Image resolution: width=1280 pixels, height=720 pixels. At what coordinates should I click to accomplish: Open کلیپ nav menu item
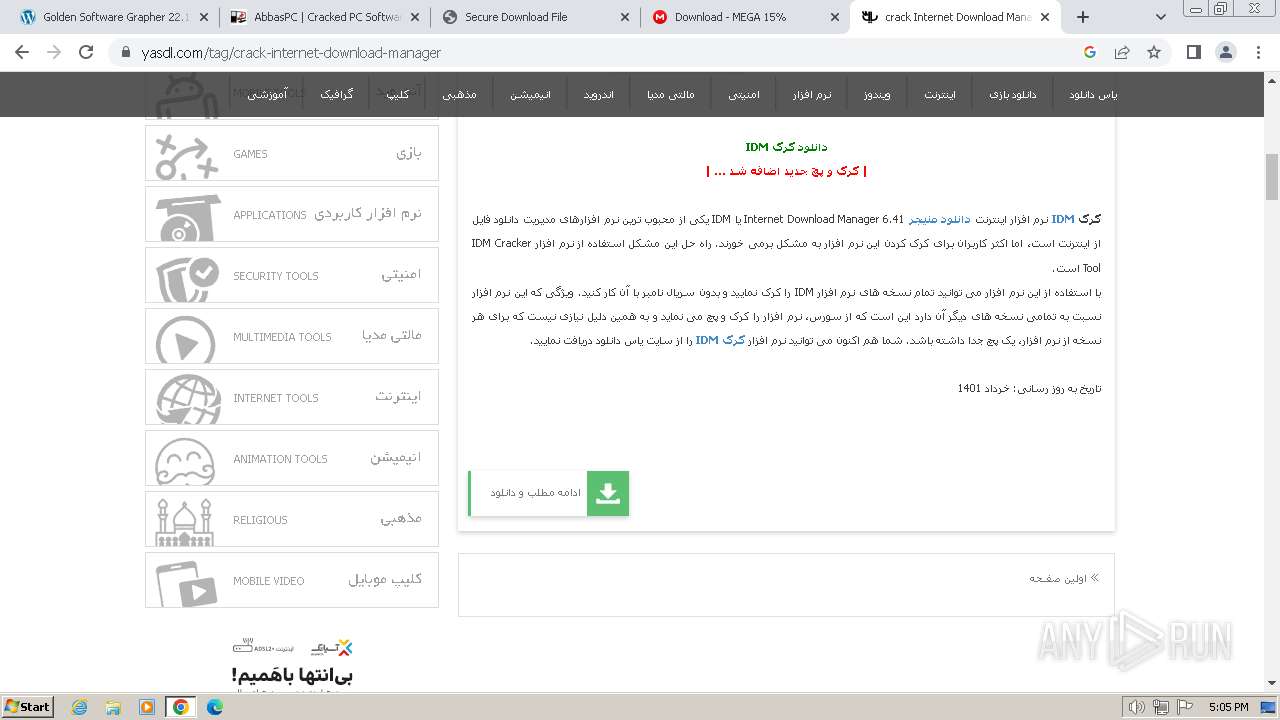pyautogui.click(x=398, y=94)
